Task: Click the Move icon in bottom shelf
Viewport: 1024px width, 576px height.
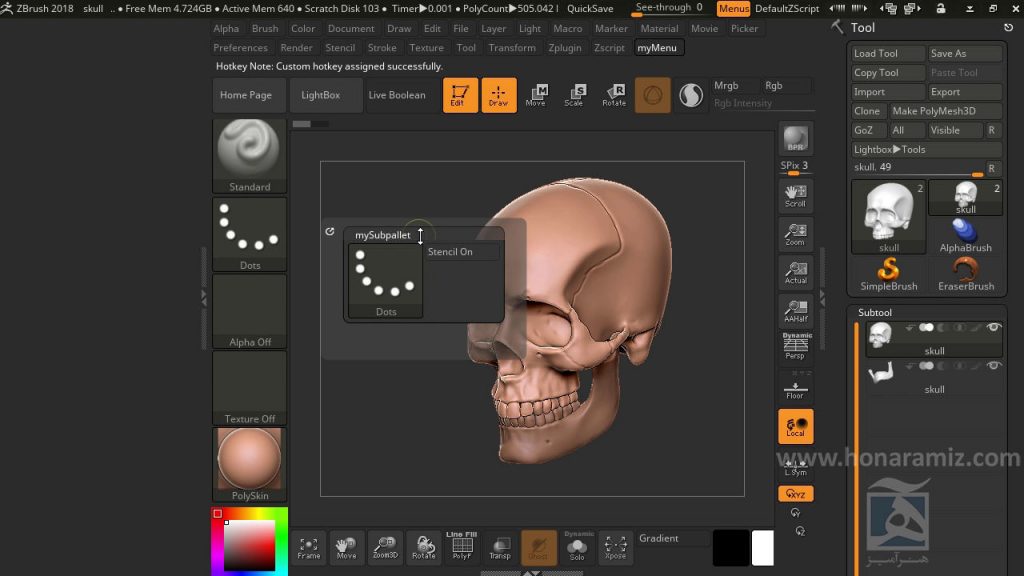Action: pos(346,547)
